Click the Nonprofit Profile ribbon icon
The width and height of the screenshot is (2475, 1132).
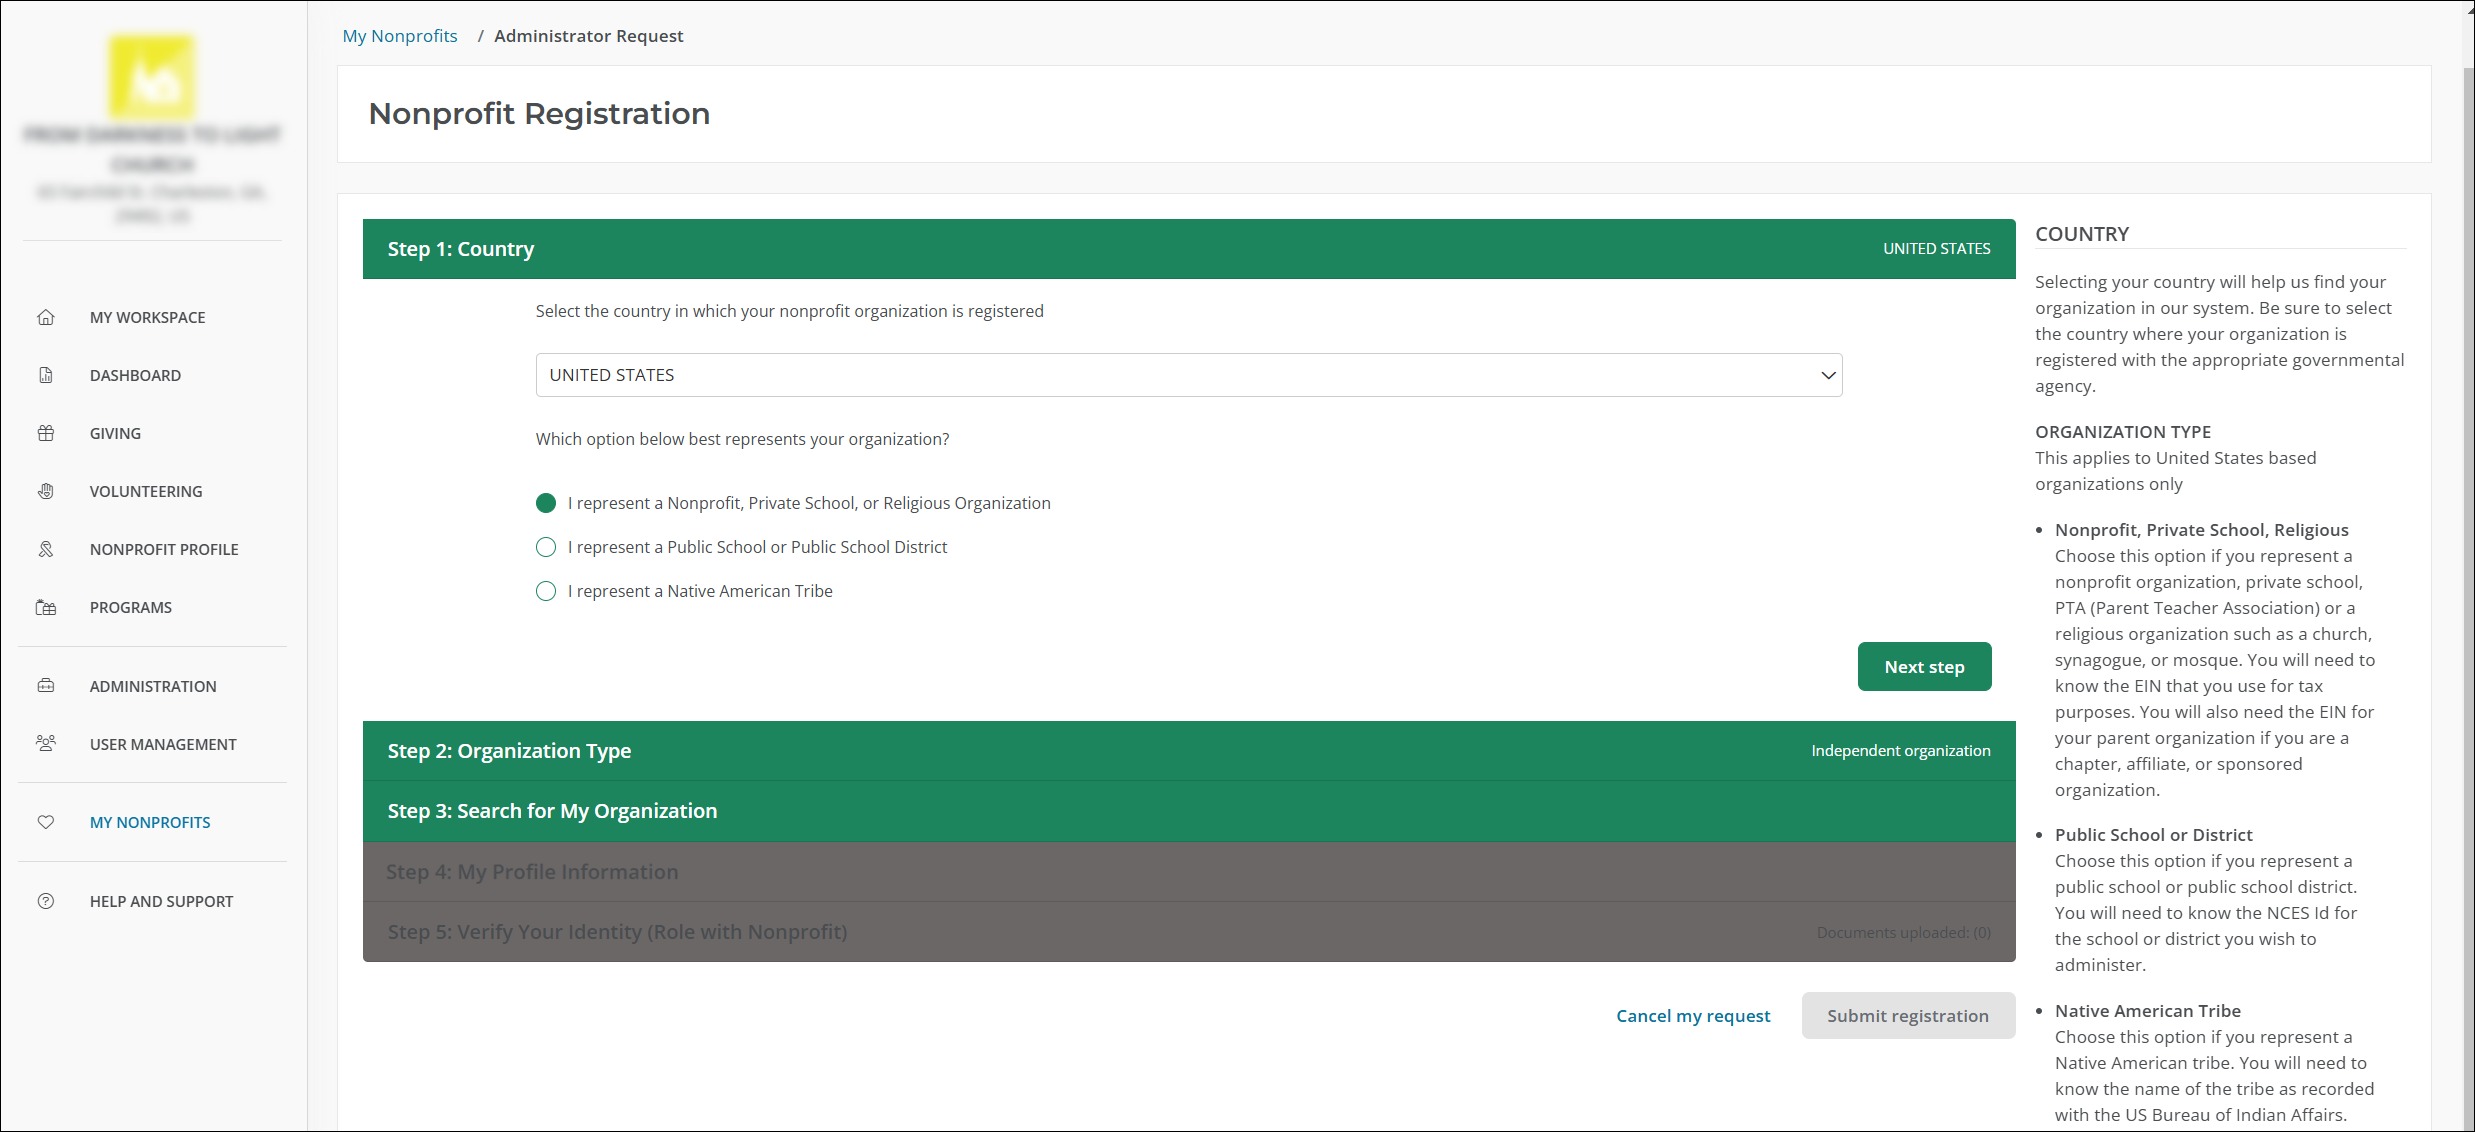[x=46, y=549]
